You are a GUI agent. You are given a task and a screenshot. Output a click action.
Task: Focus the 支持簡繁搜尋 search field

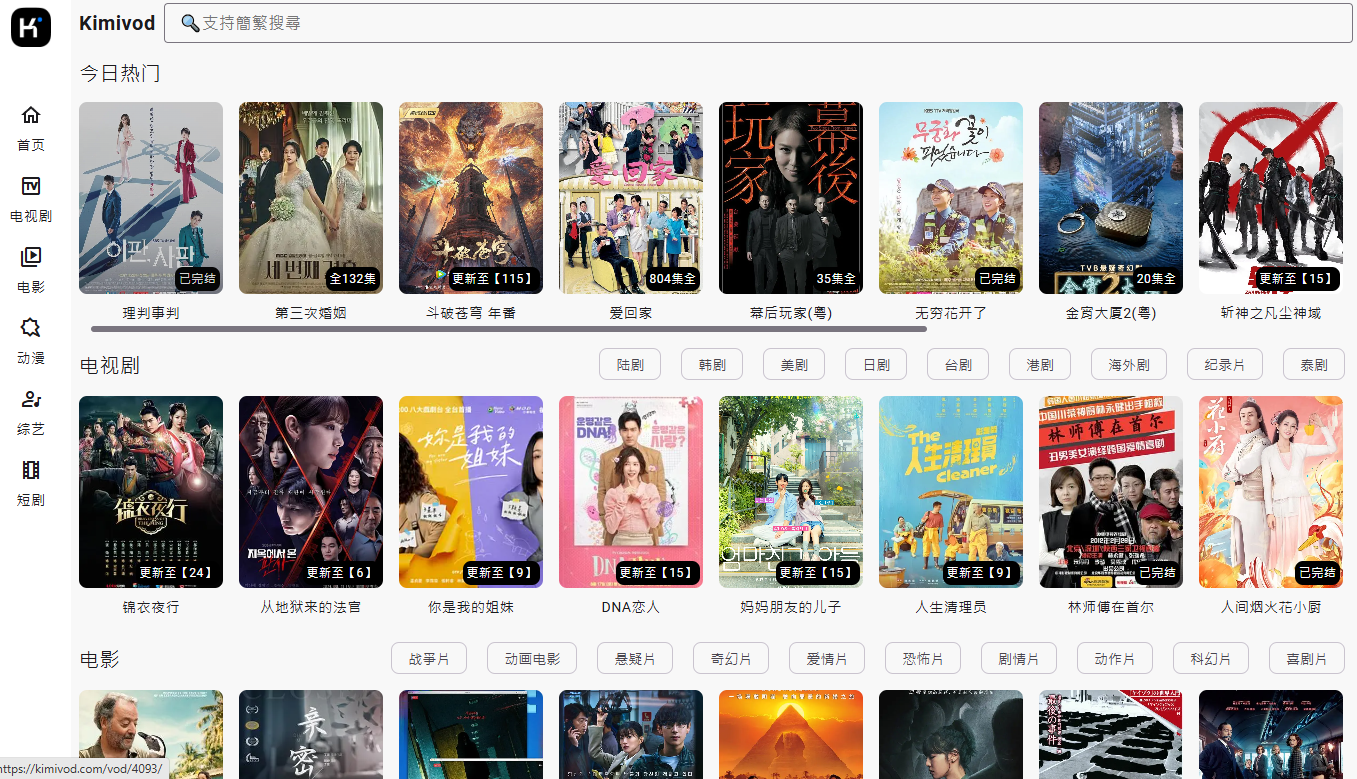[758, 23]
